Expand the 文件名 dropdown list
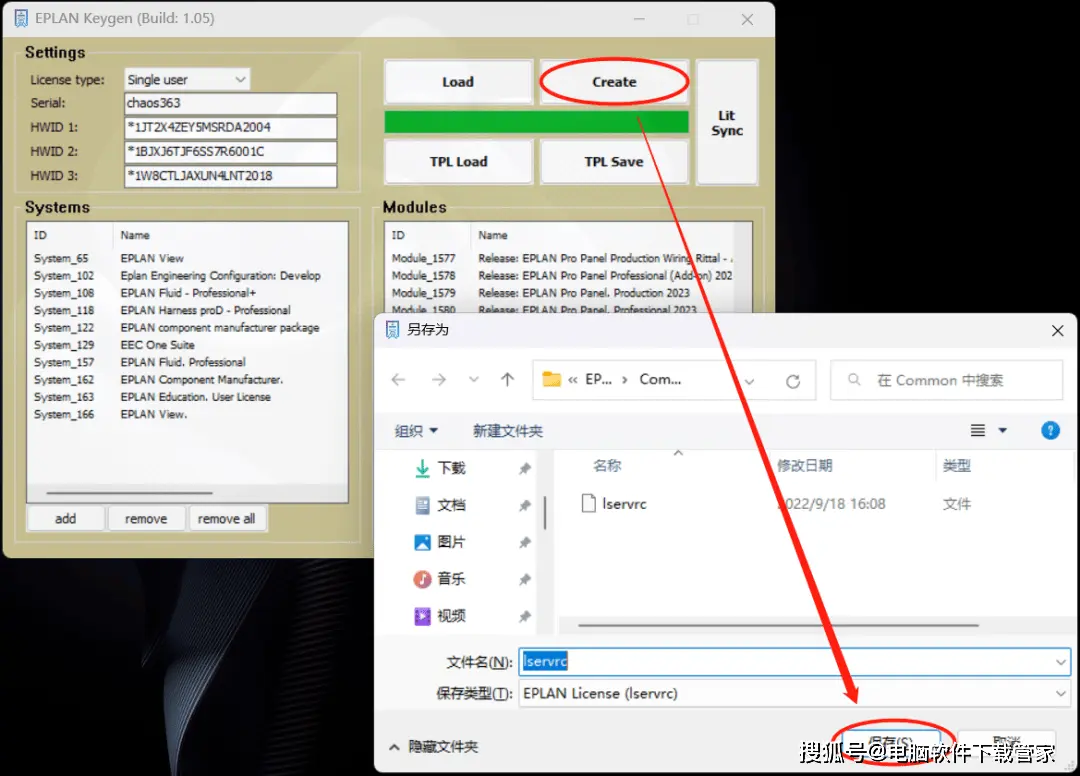Screen dimensions: 1080x776 click(x=1060, y=662)
